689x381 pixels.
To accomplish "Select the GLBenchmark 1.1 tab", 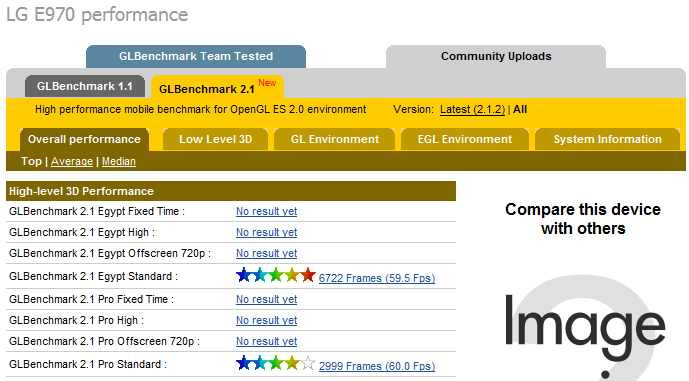I will coord(85,86).
